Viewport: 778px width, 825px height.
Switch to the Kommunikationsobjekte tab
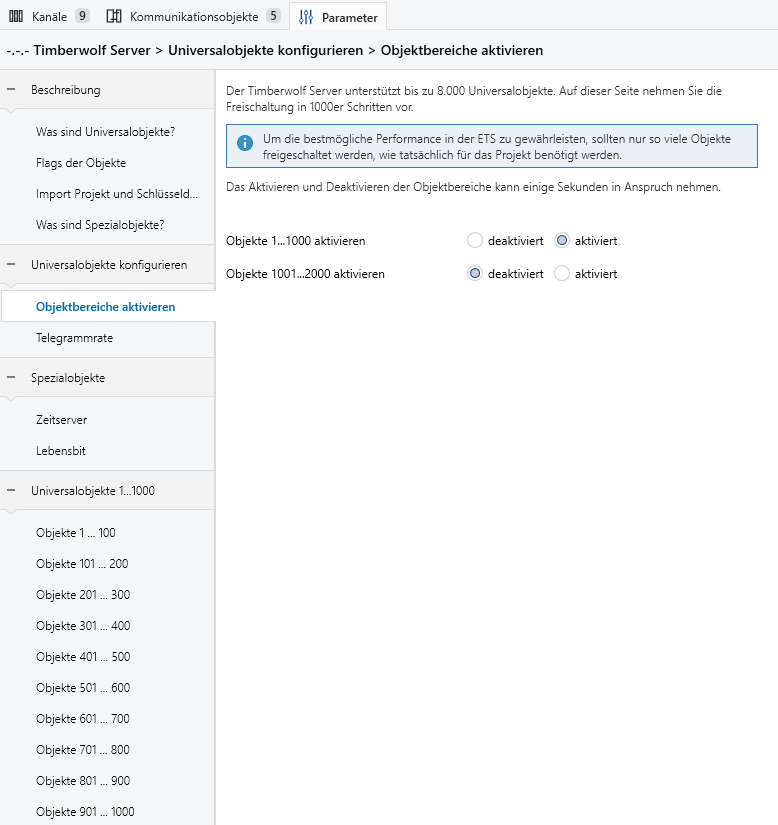(x=194, y=16)
